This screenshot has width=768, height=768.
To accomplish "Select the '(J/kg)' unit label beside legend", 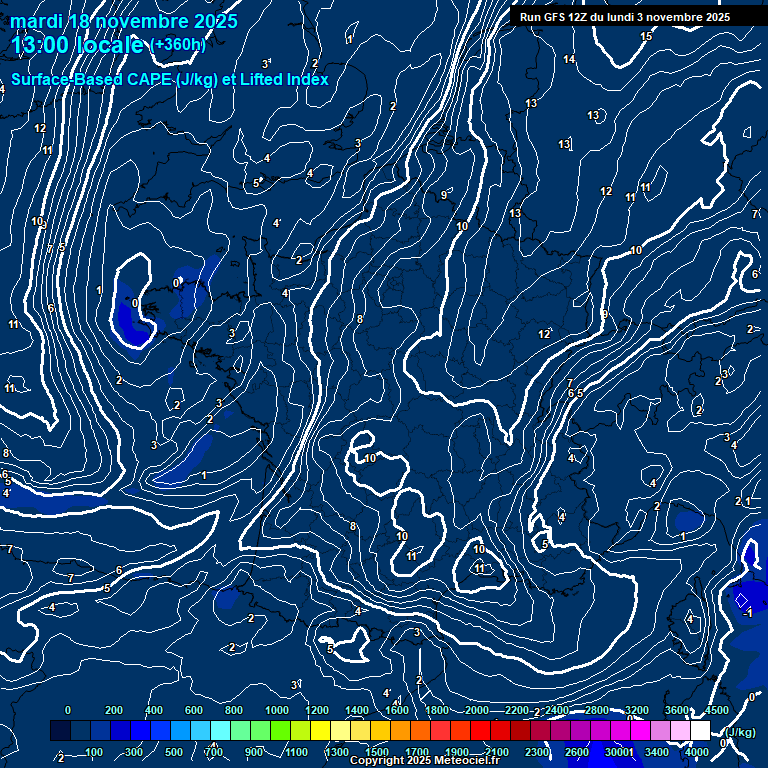I will (x=740, y=732).
